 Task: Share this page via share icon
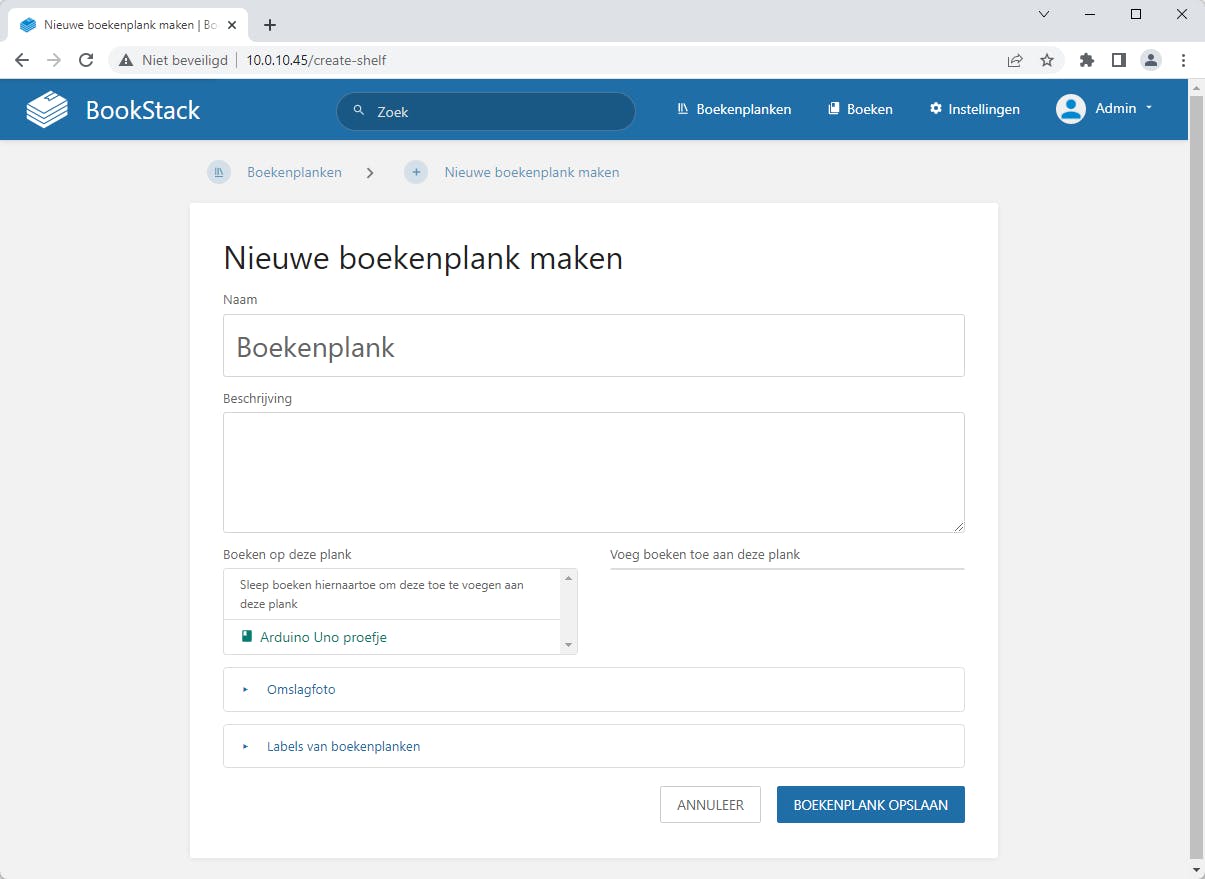1015,60
